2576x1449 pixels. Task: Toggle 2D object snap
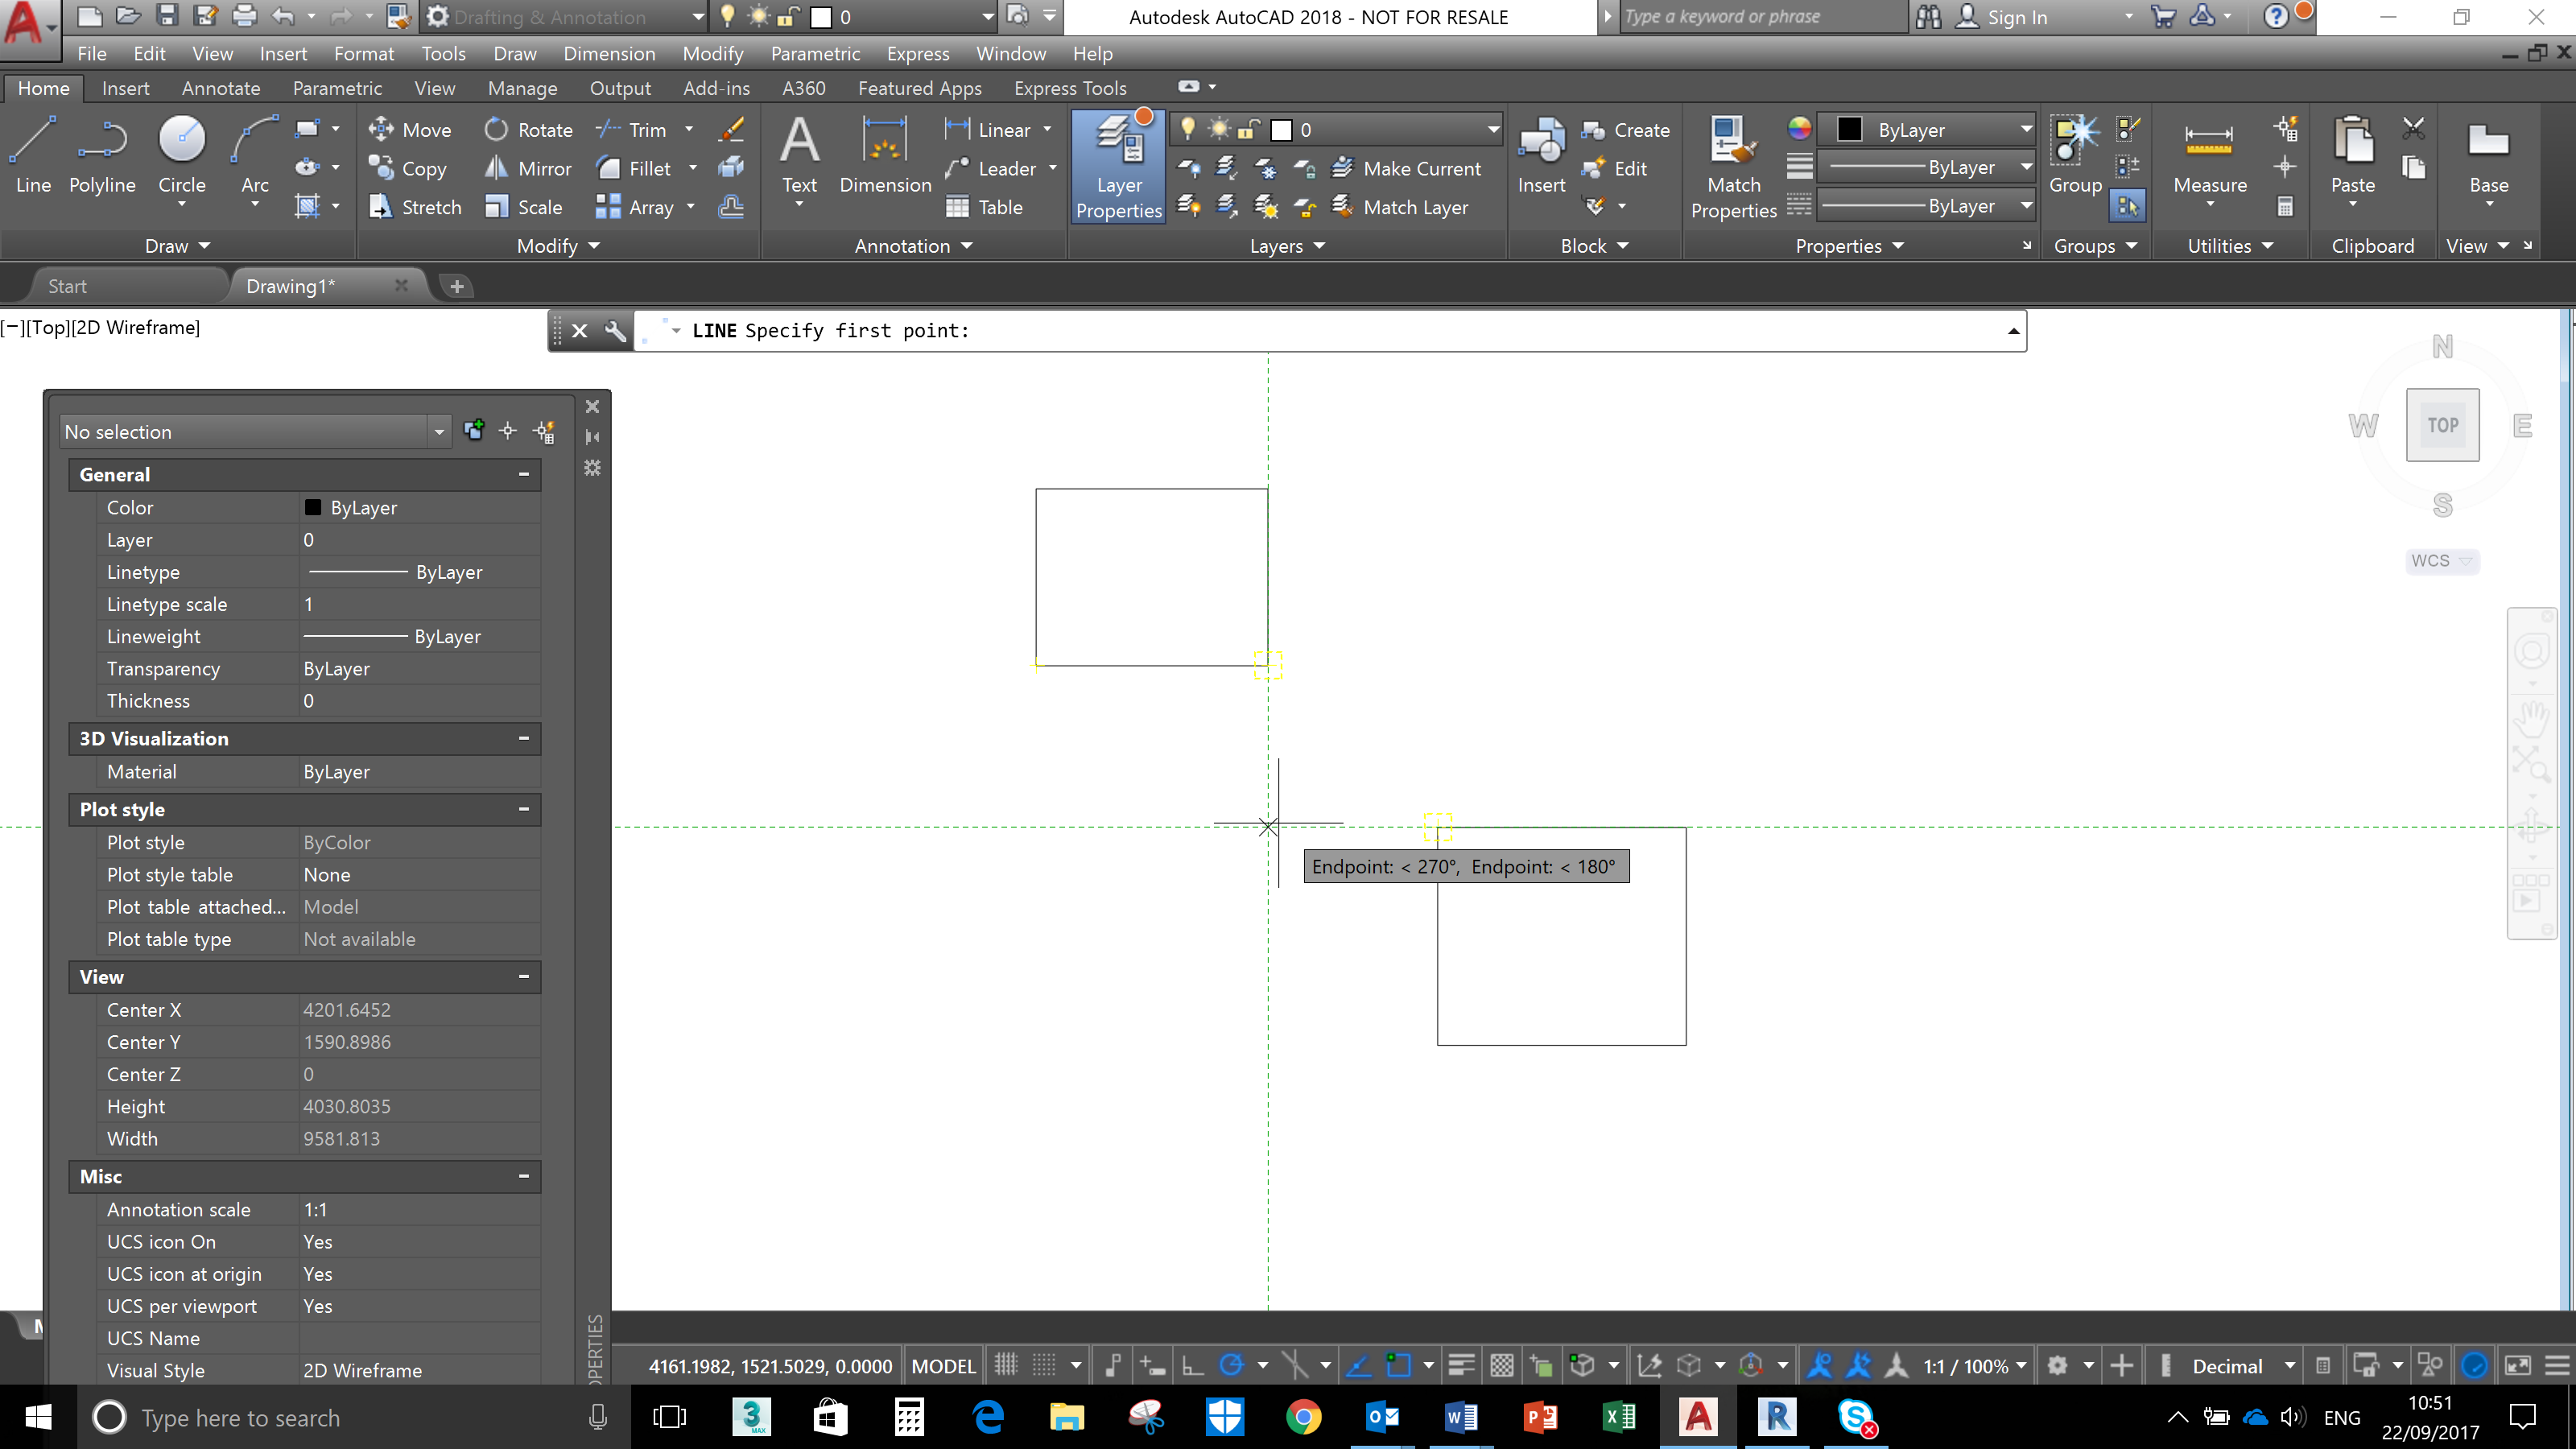tap(1398, 1366)
